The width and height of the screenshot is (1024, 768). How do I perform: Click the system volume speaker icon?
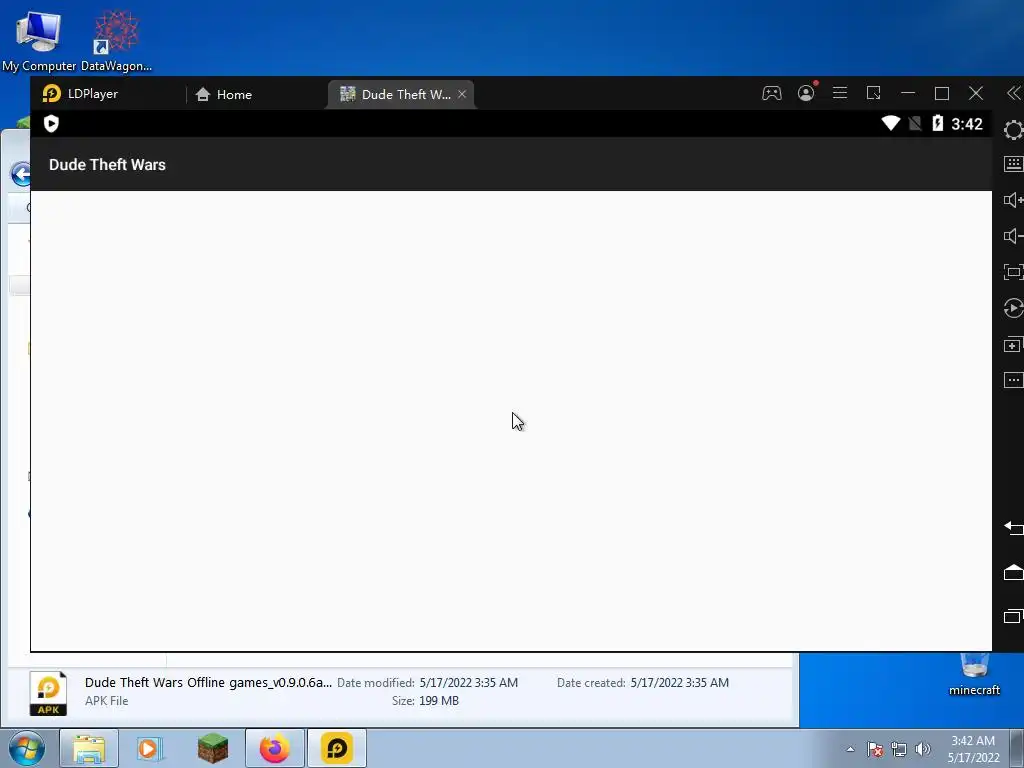(923, 749)
